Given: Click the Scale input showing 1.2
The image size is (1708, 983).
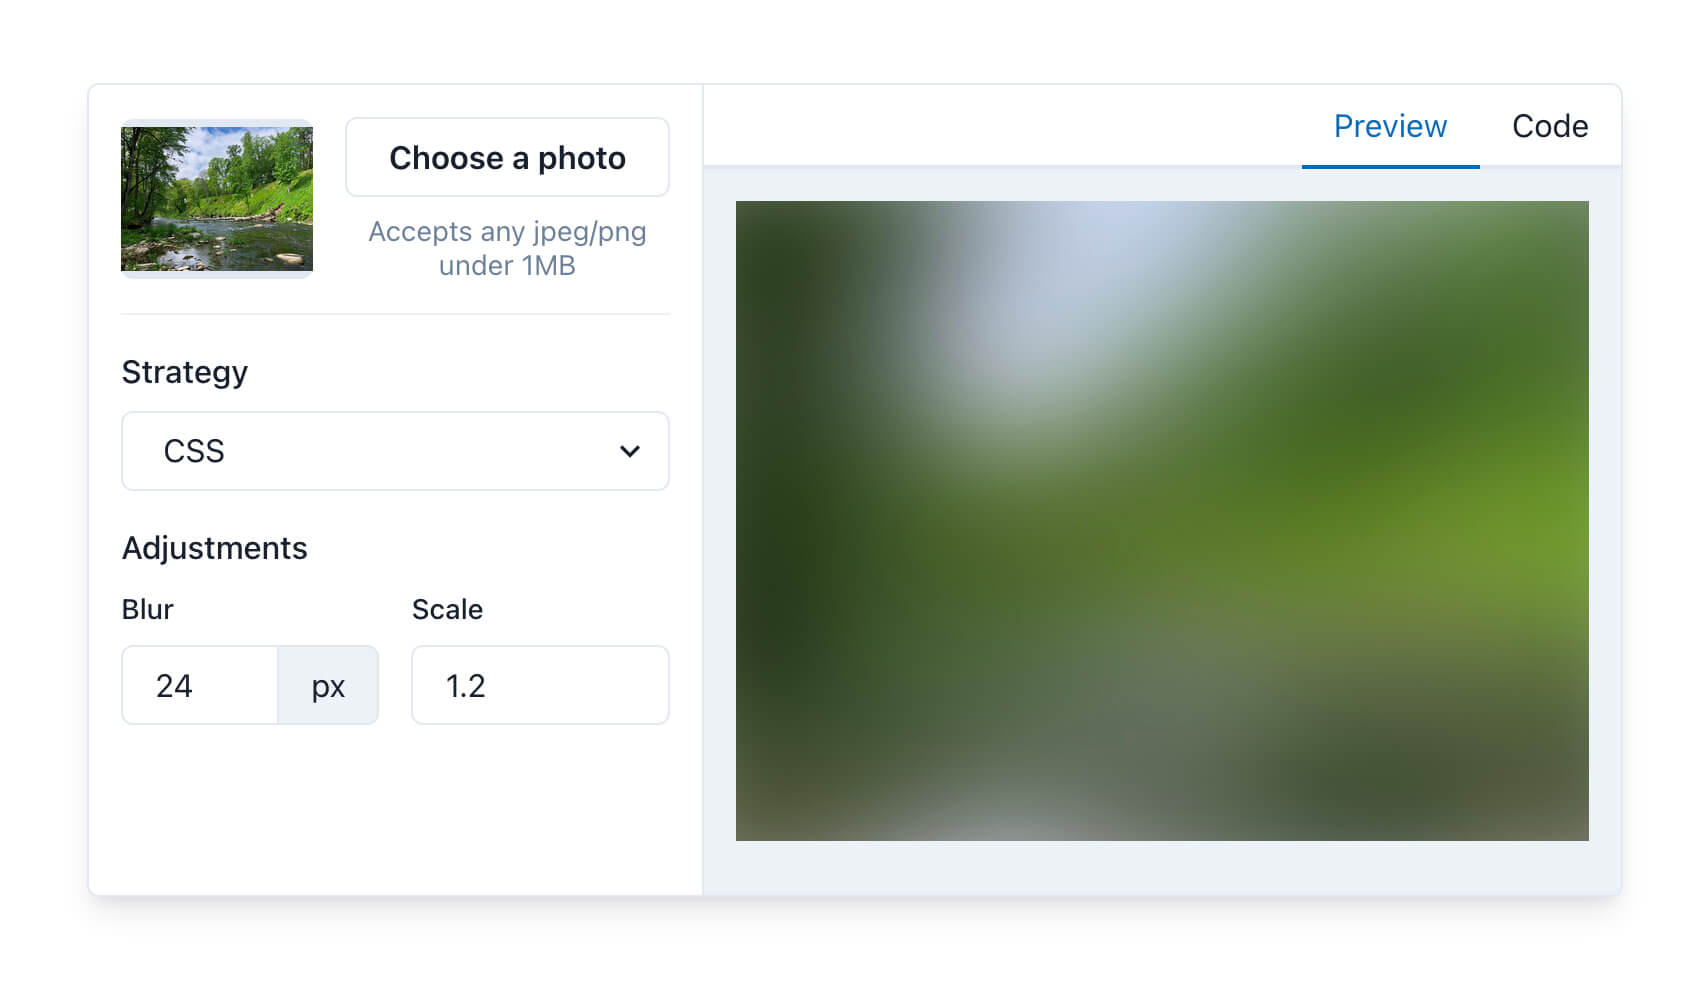Looking at the screenshot, I should click(540, 685).
